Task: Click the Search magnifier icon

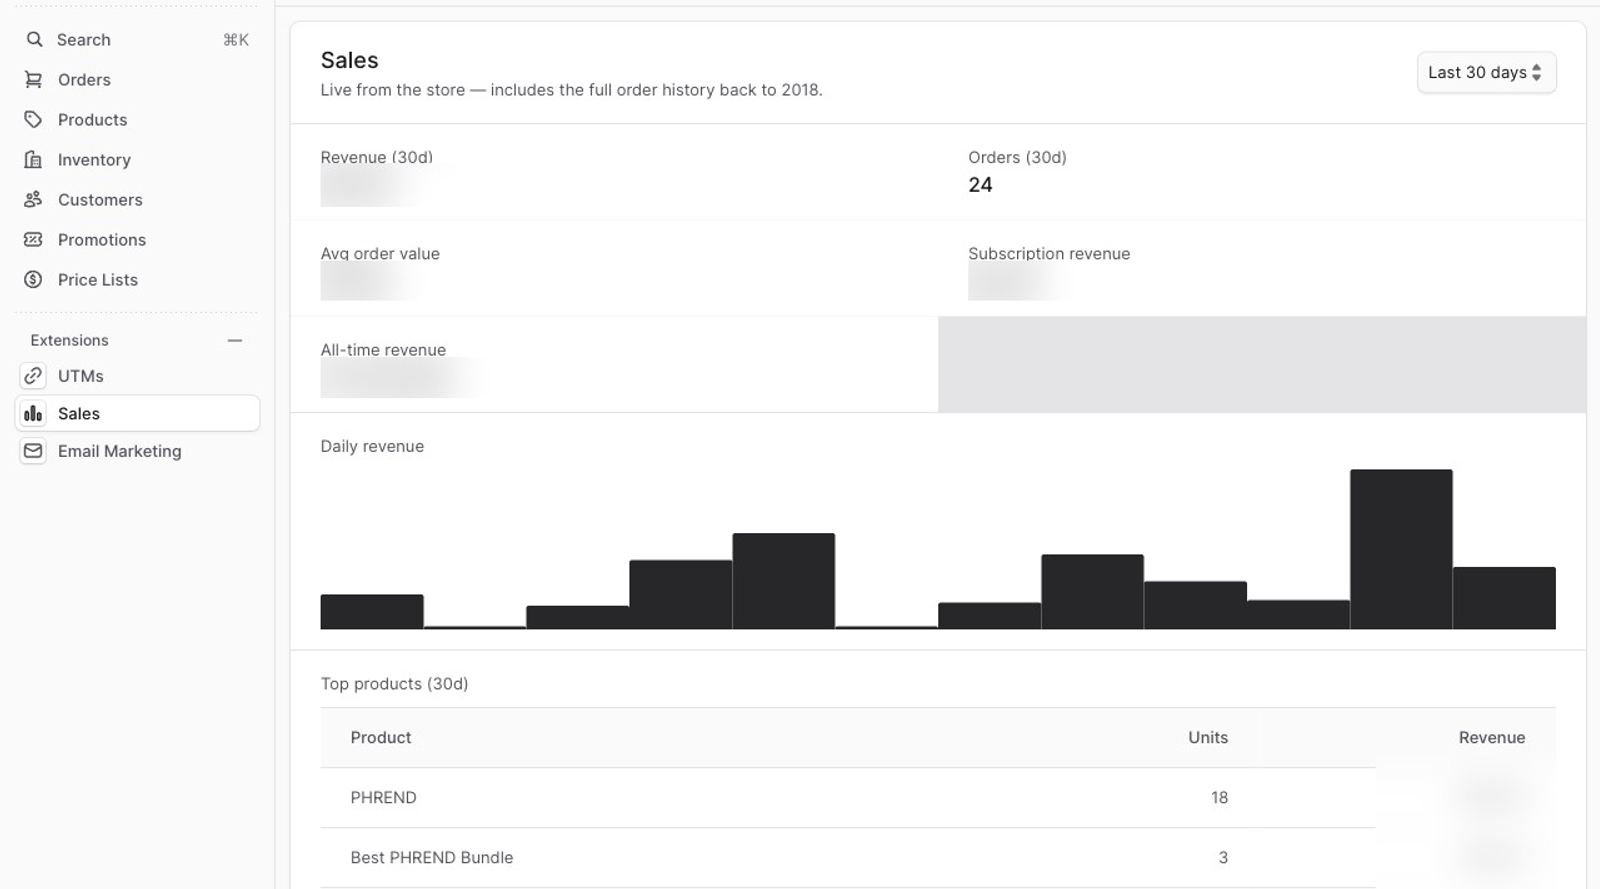Action: [x=34, y=39]
